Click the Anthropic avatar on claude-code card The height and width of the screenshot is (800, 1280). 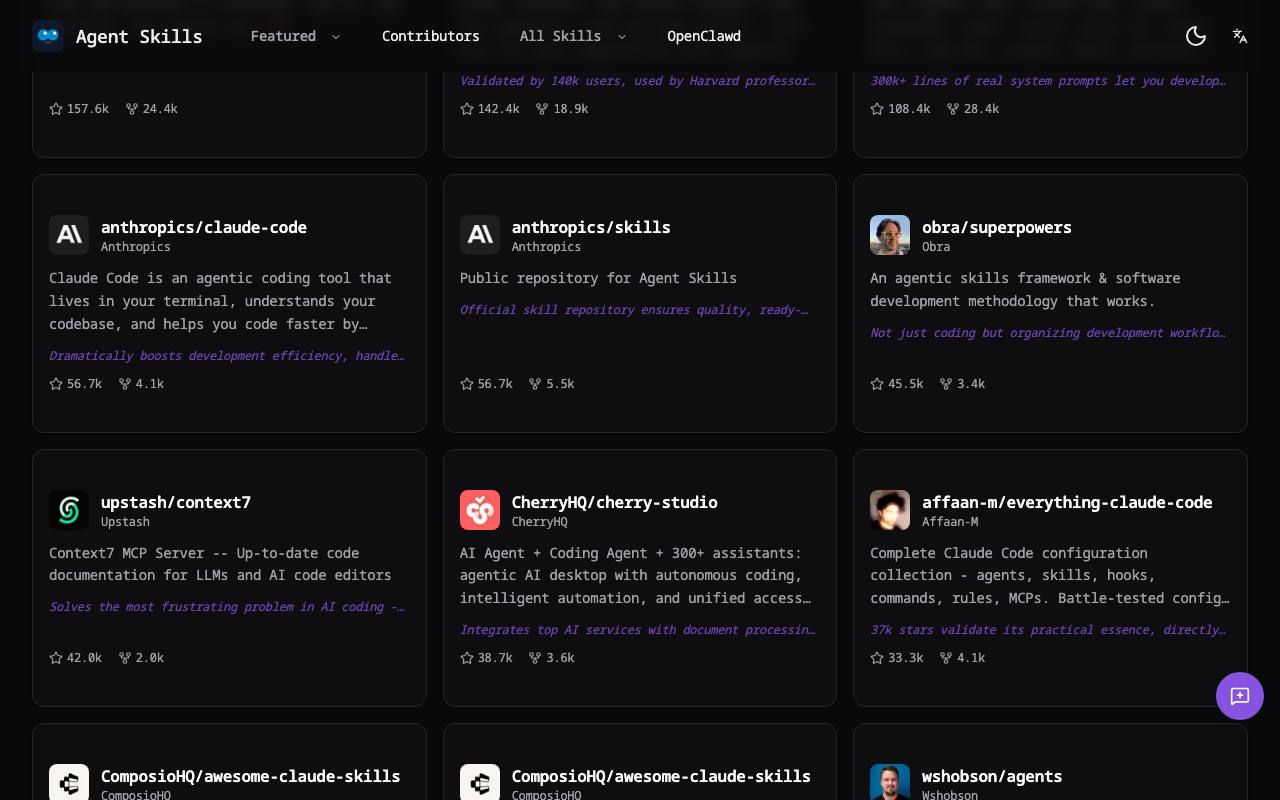tap(69, 235)
